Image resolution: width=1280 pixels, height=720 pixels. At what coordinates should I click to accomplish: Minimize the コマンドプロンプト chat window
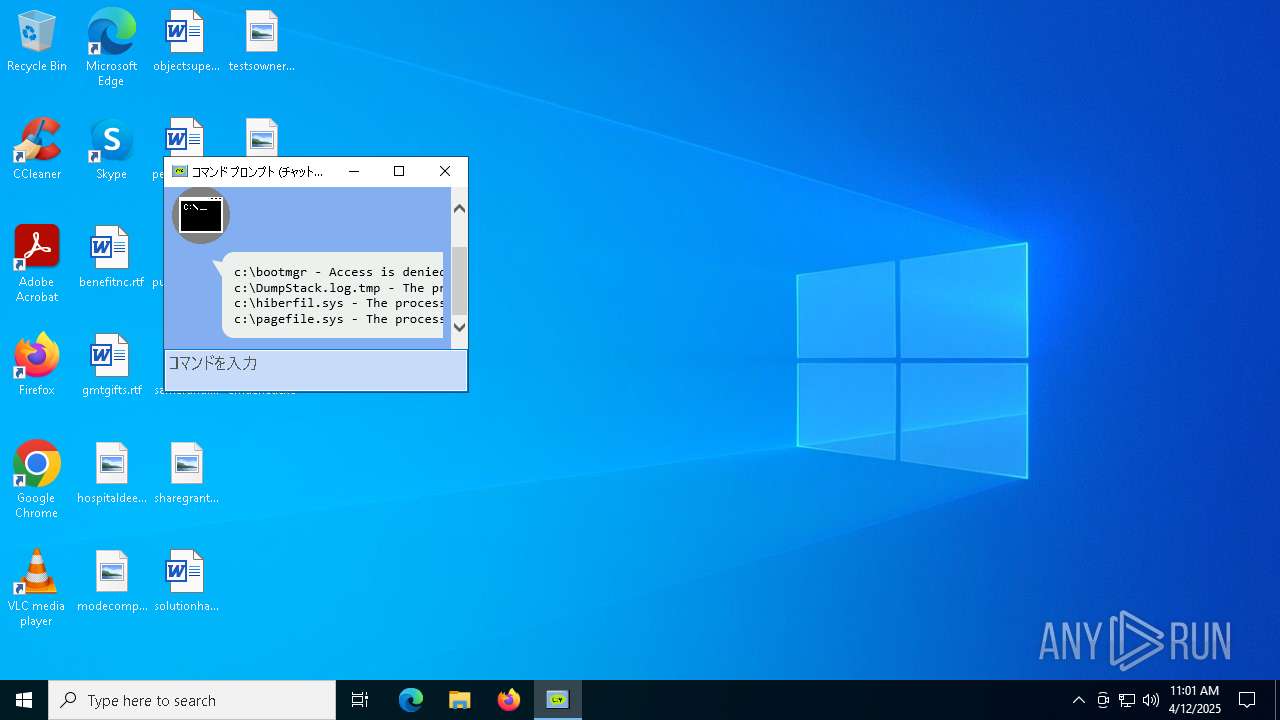[353, 171]
